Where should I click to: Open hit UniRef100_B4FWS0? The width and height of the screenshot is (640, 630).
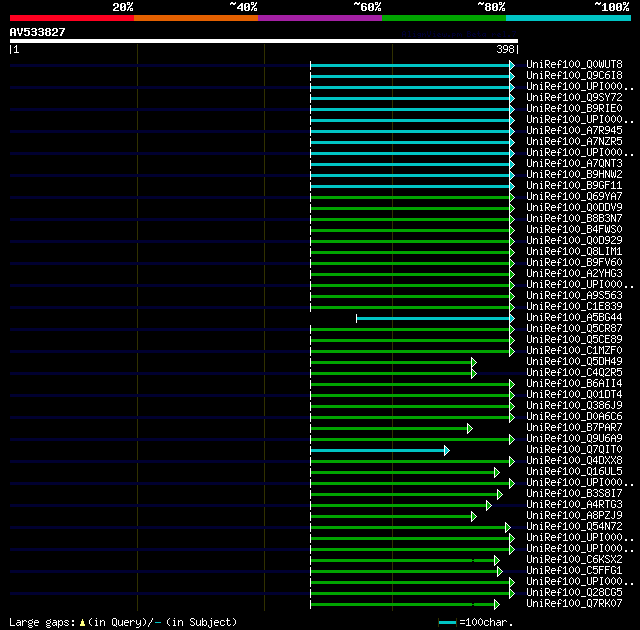pyautogui.click(x=574, y=230)
